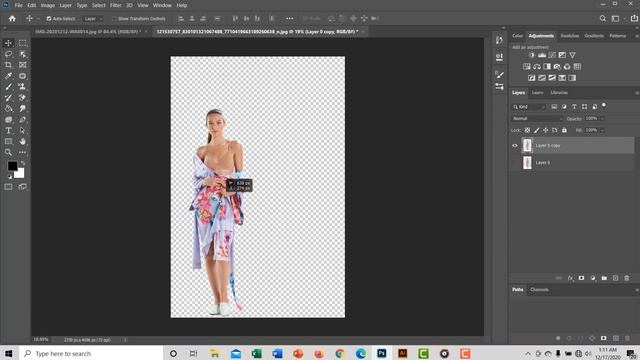This screenshot has height=360, width=640.
Task: Open the Layers panel flyout menu
Action: coord(637,93)
